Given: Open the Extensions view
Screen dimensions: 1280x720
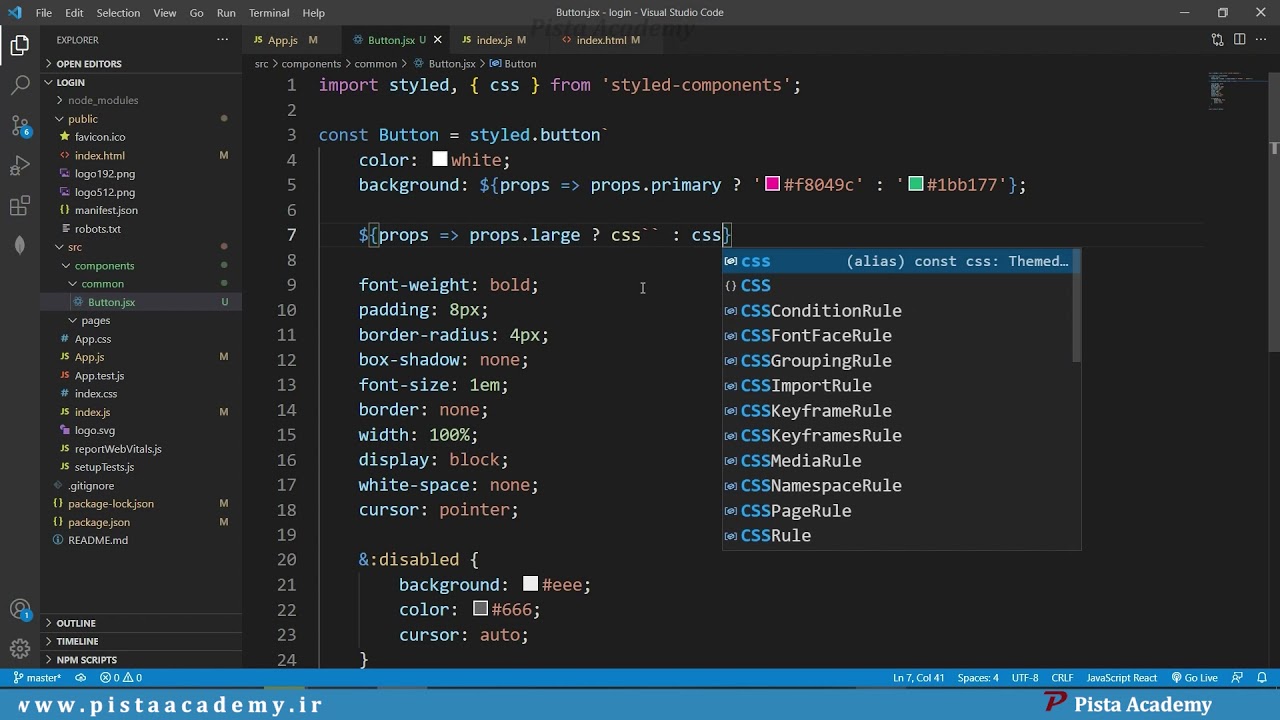Looking at the screenshot, I should click(x=20, y=206).
